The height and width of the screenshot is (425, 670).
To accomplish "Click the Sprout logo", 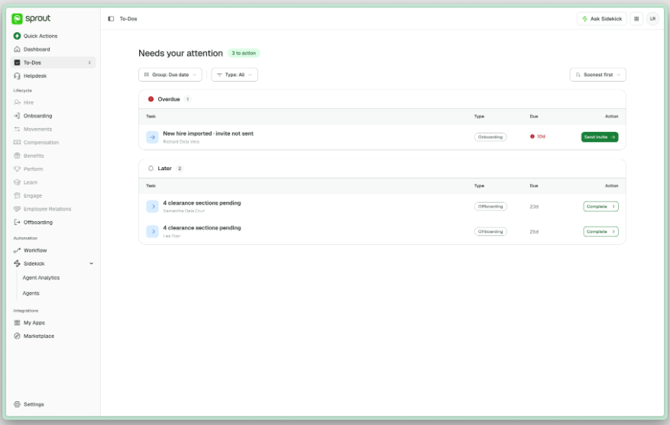I will click(31, 18).
